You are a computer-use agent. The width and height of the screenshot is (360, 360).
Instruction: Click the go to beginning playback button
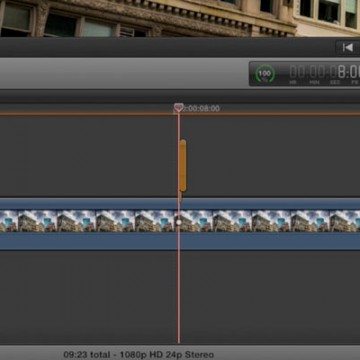point(347,48)
